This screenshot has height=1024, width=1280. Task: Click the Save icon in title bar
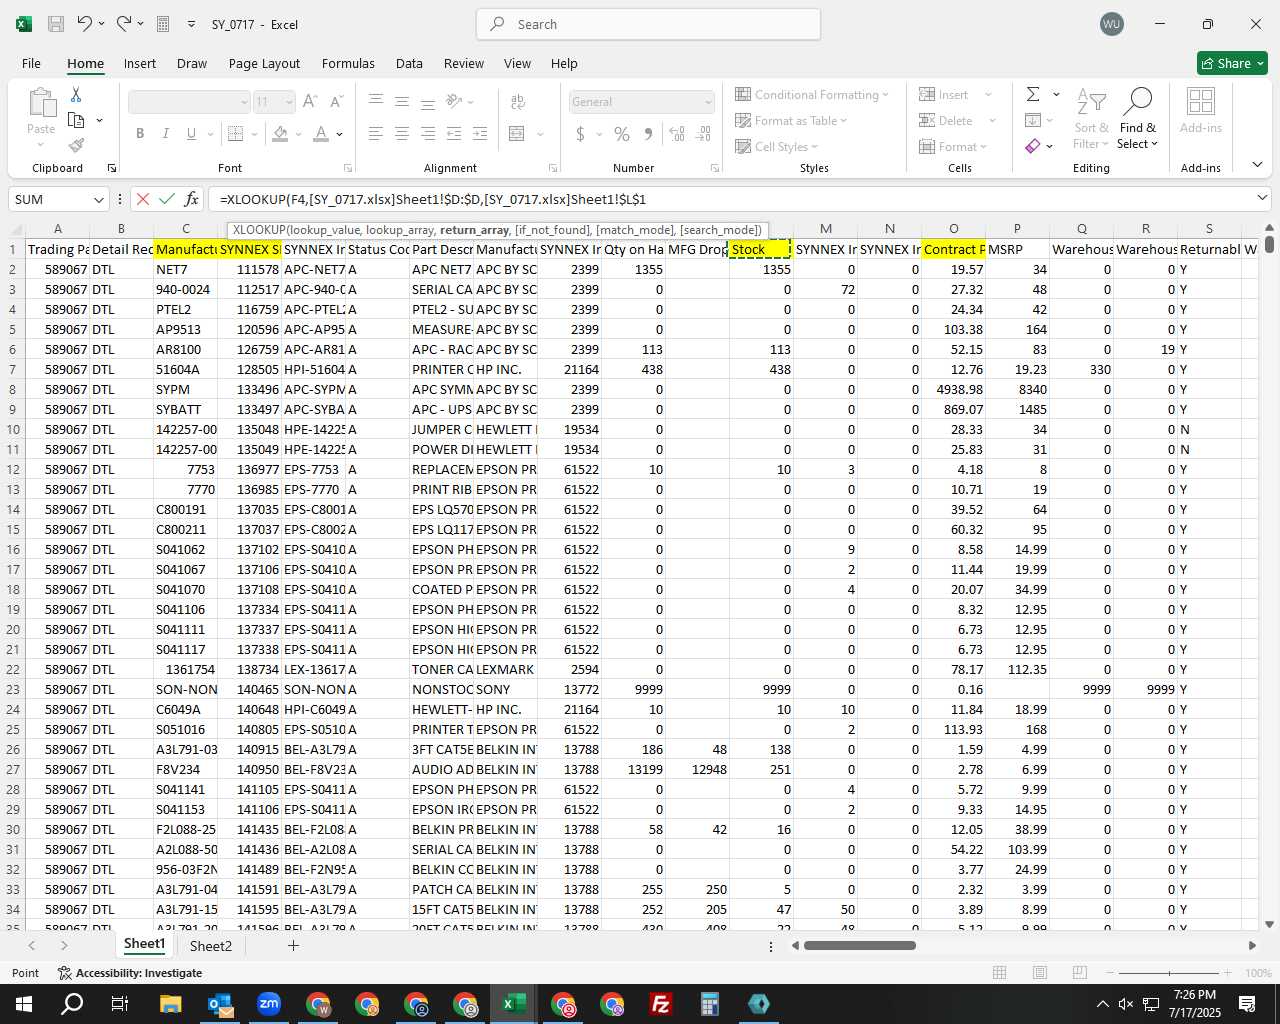click(x=56, y=24)
